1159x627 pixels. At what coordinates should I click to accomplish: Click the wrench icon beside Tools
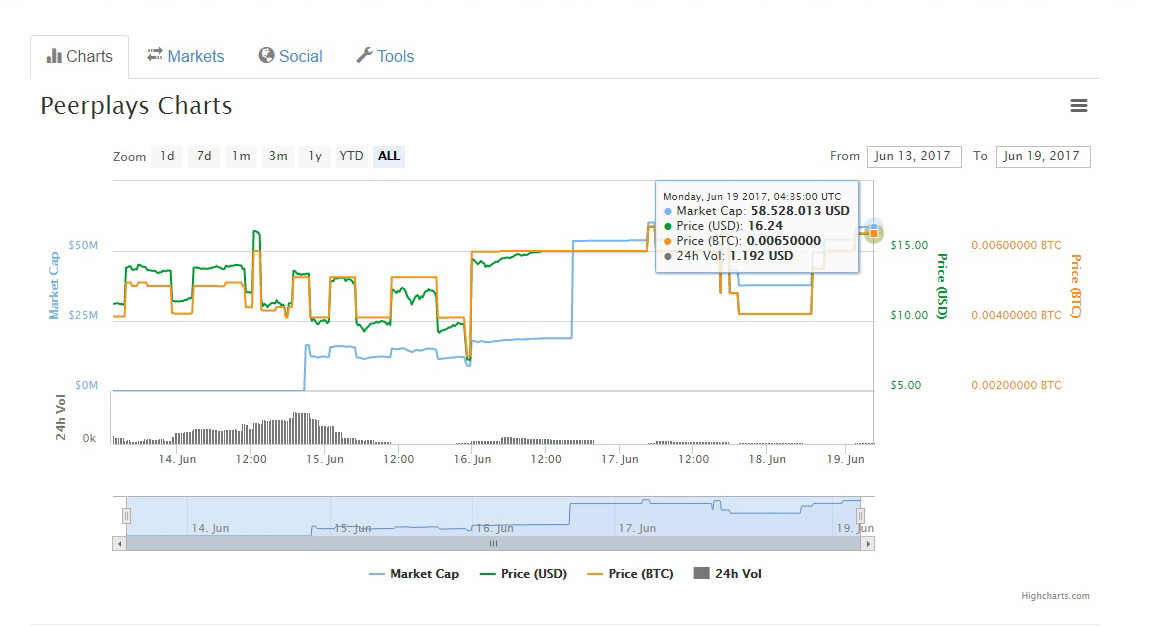364,55
